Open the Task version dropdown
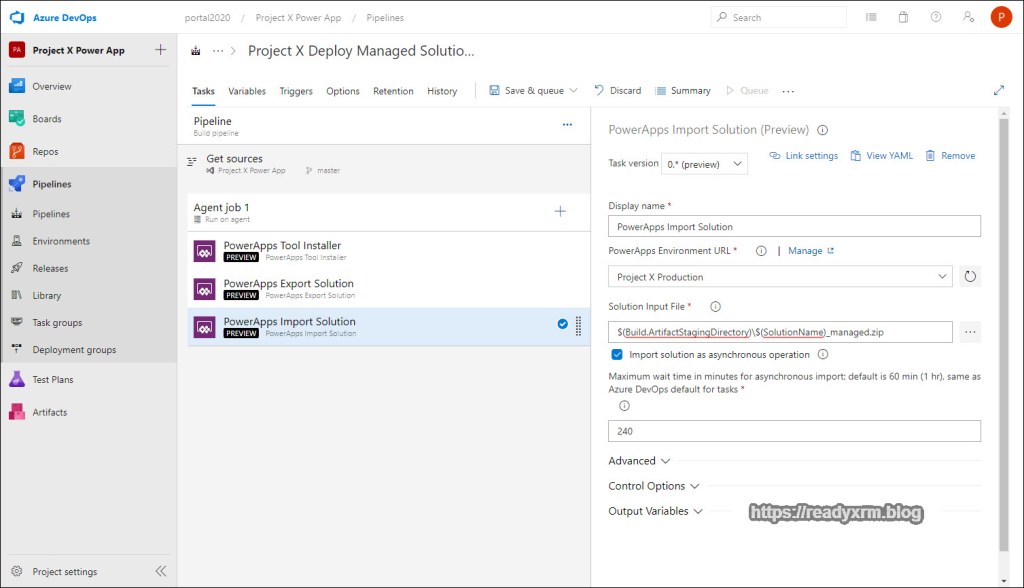This screenshot has width=1024, height=588. pos(706,164)
